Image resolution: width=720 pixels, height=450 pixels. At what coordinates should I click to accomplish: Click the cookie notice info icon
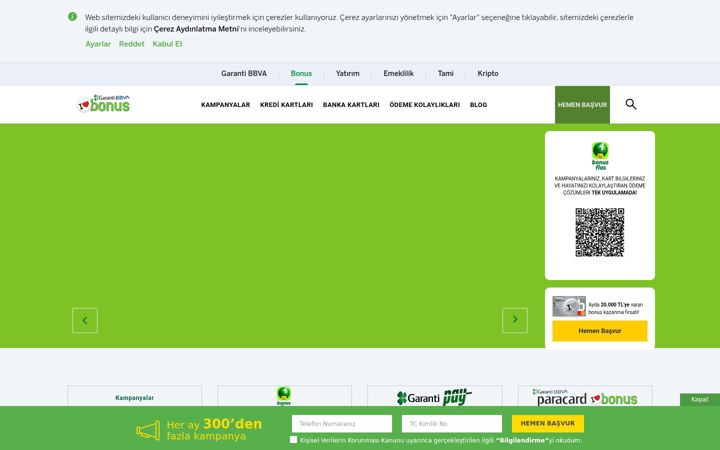(x=73, y=17)
